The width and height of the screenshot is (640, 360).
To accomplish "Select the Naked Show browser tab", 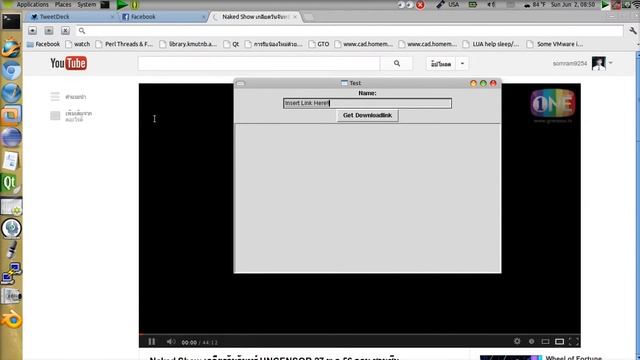I will click(256, 17).
